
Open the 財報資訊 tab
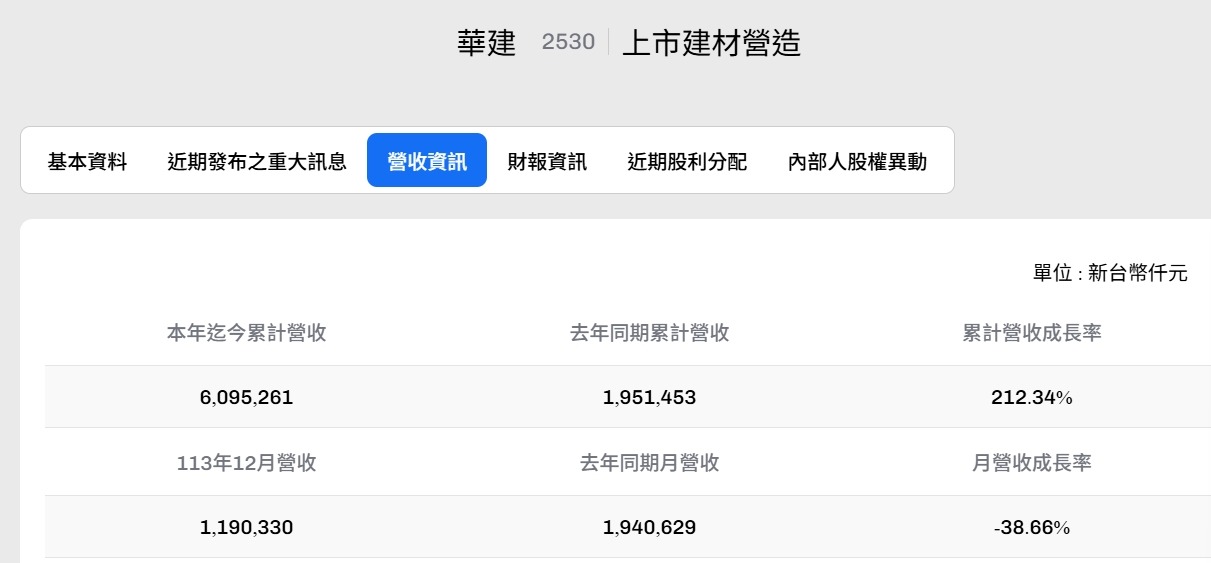click(x=547, y=161)
